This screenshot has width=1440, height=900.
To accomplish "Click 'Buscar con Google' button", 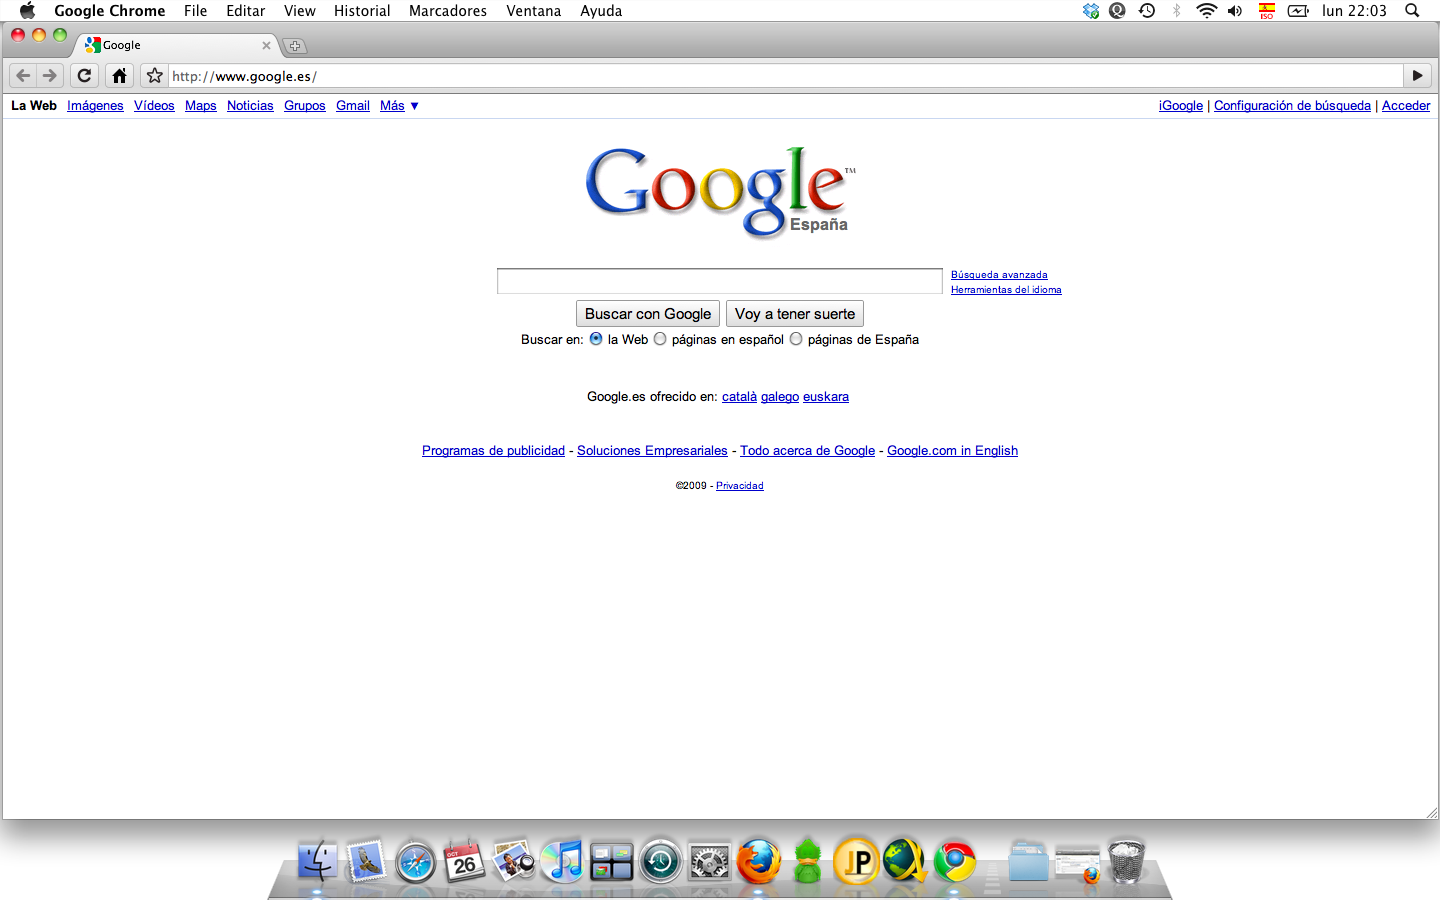I will [648, 314].
